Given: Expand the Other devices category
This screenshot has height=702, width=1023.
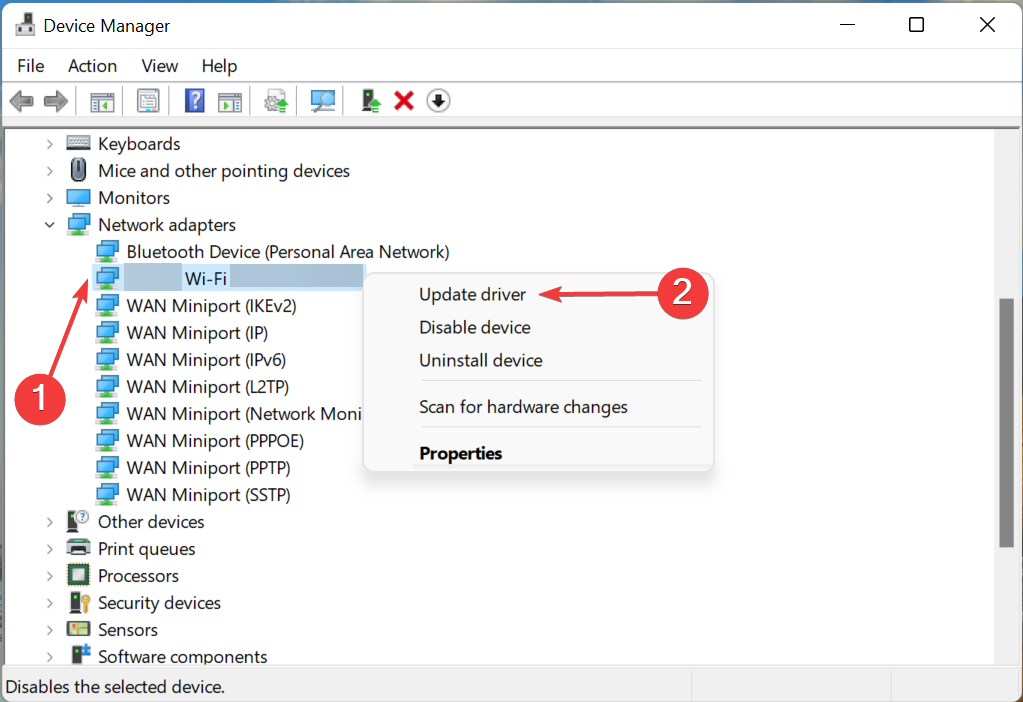Looking at the screenshot, I should 50,522.
